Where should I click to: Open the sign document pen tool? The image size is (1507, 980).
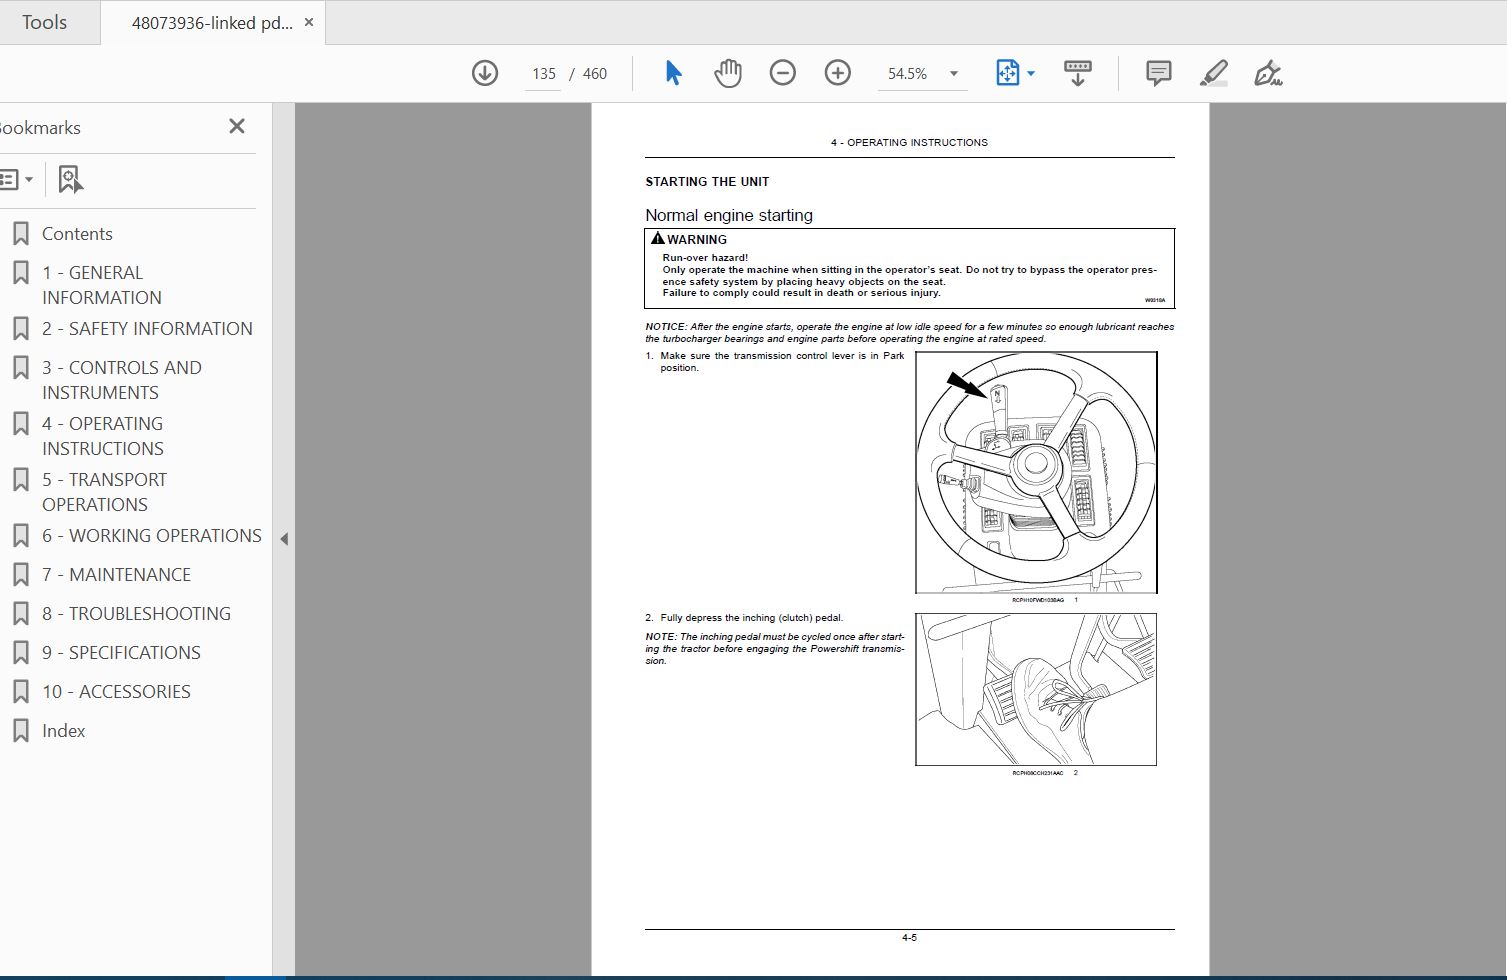[1268, 73]
